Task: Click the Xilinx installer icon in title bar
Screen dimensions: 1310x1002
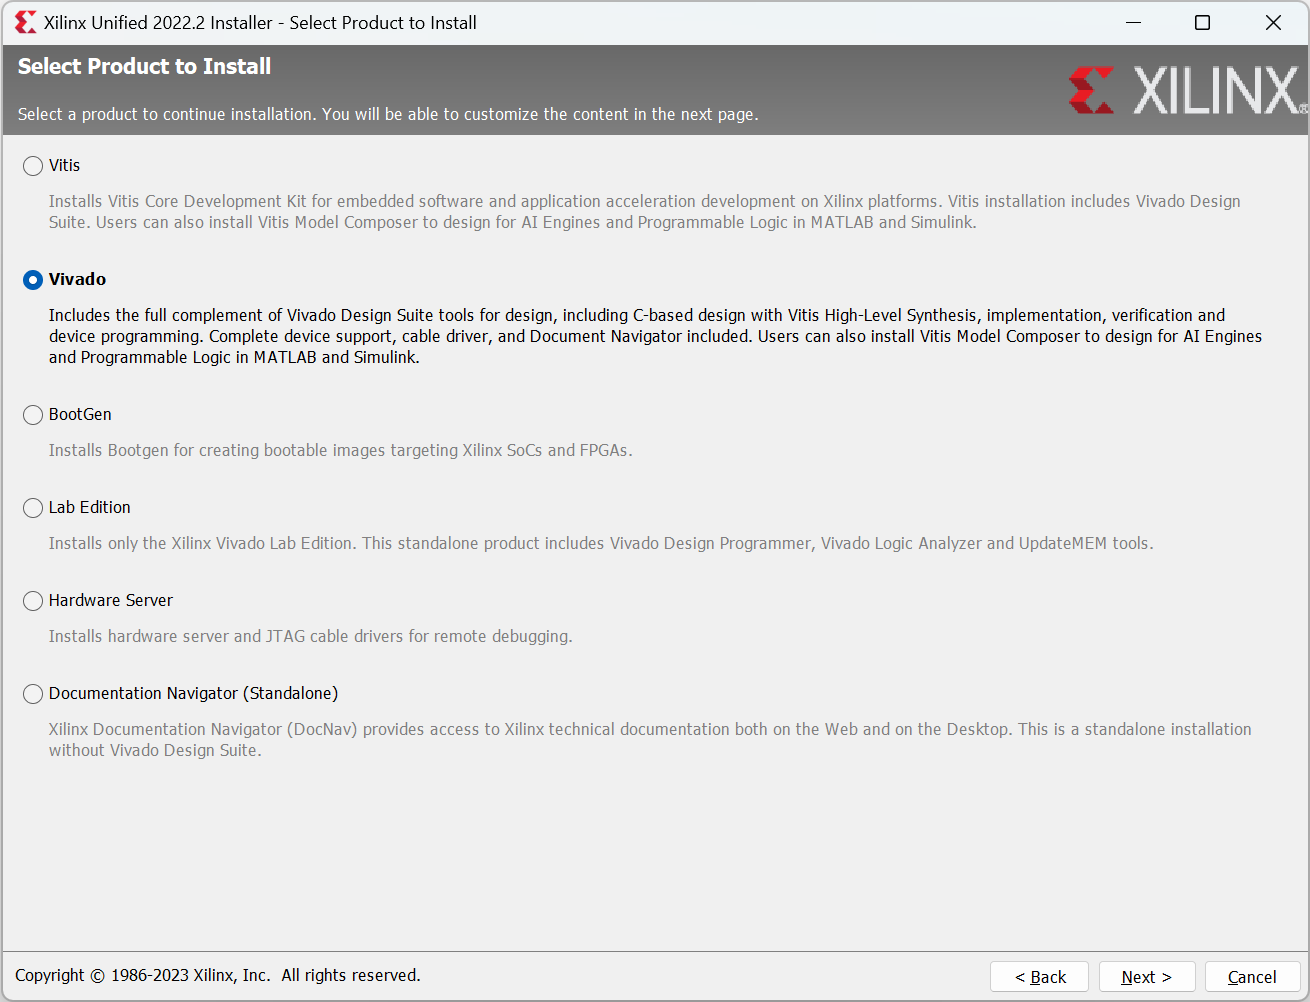Action: tap(25, 22)
